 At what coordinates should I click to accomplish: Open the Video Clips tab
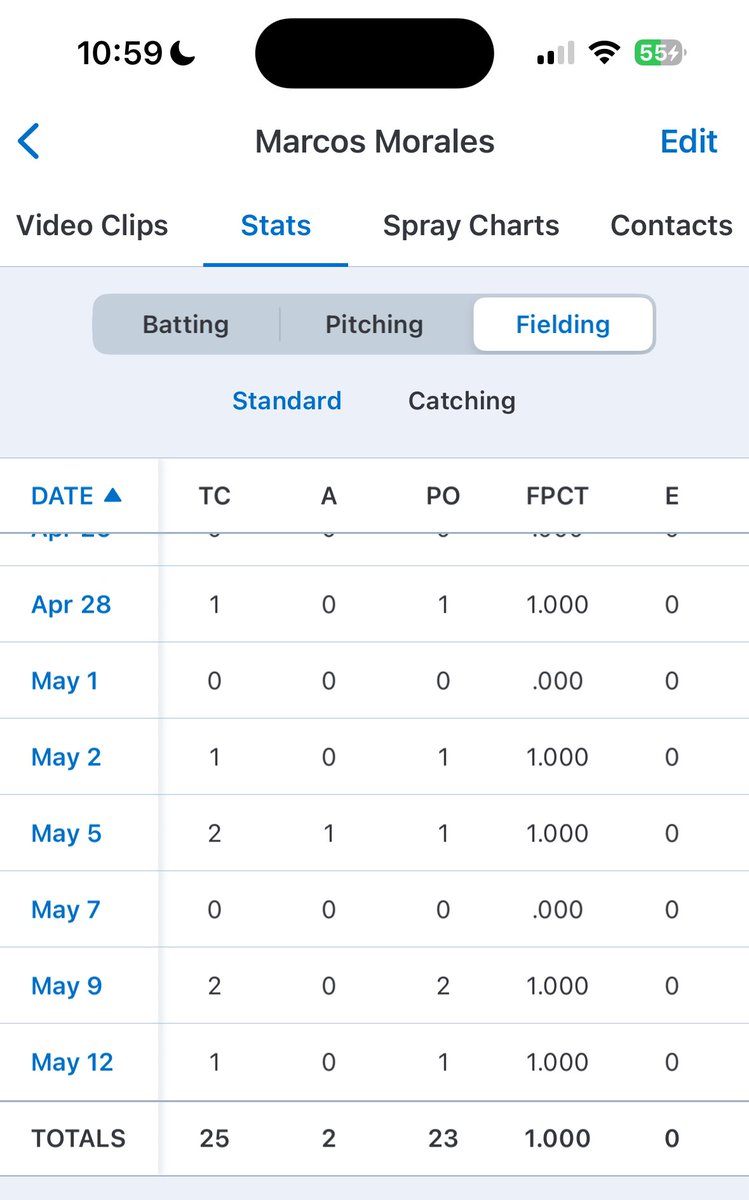(92, 225)
